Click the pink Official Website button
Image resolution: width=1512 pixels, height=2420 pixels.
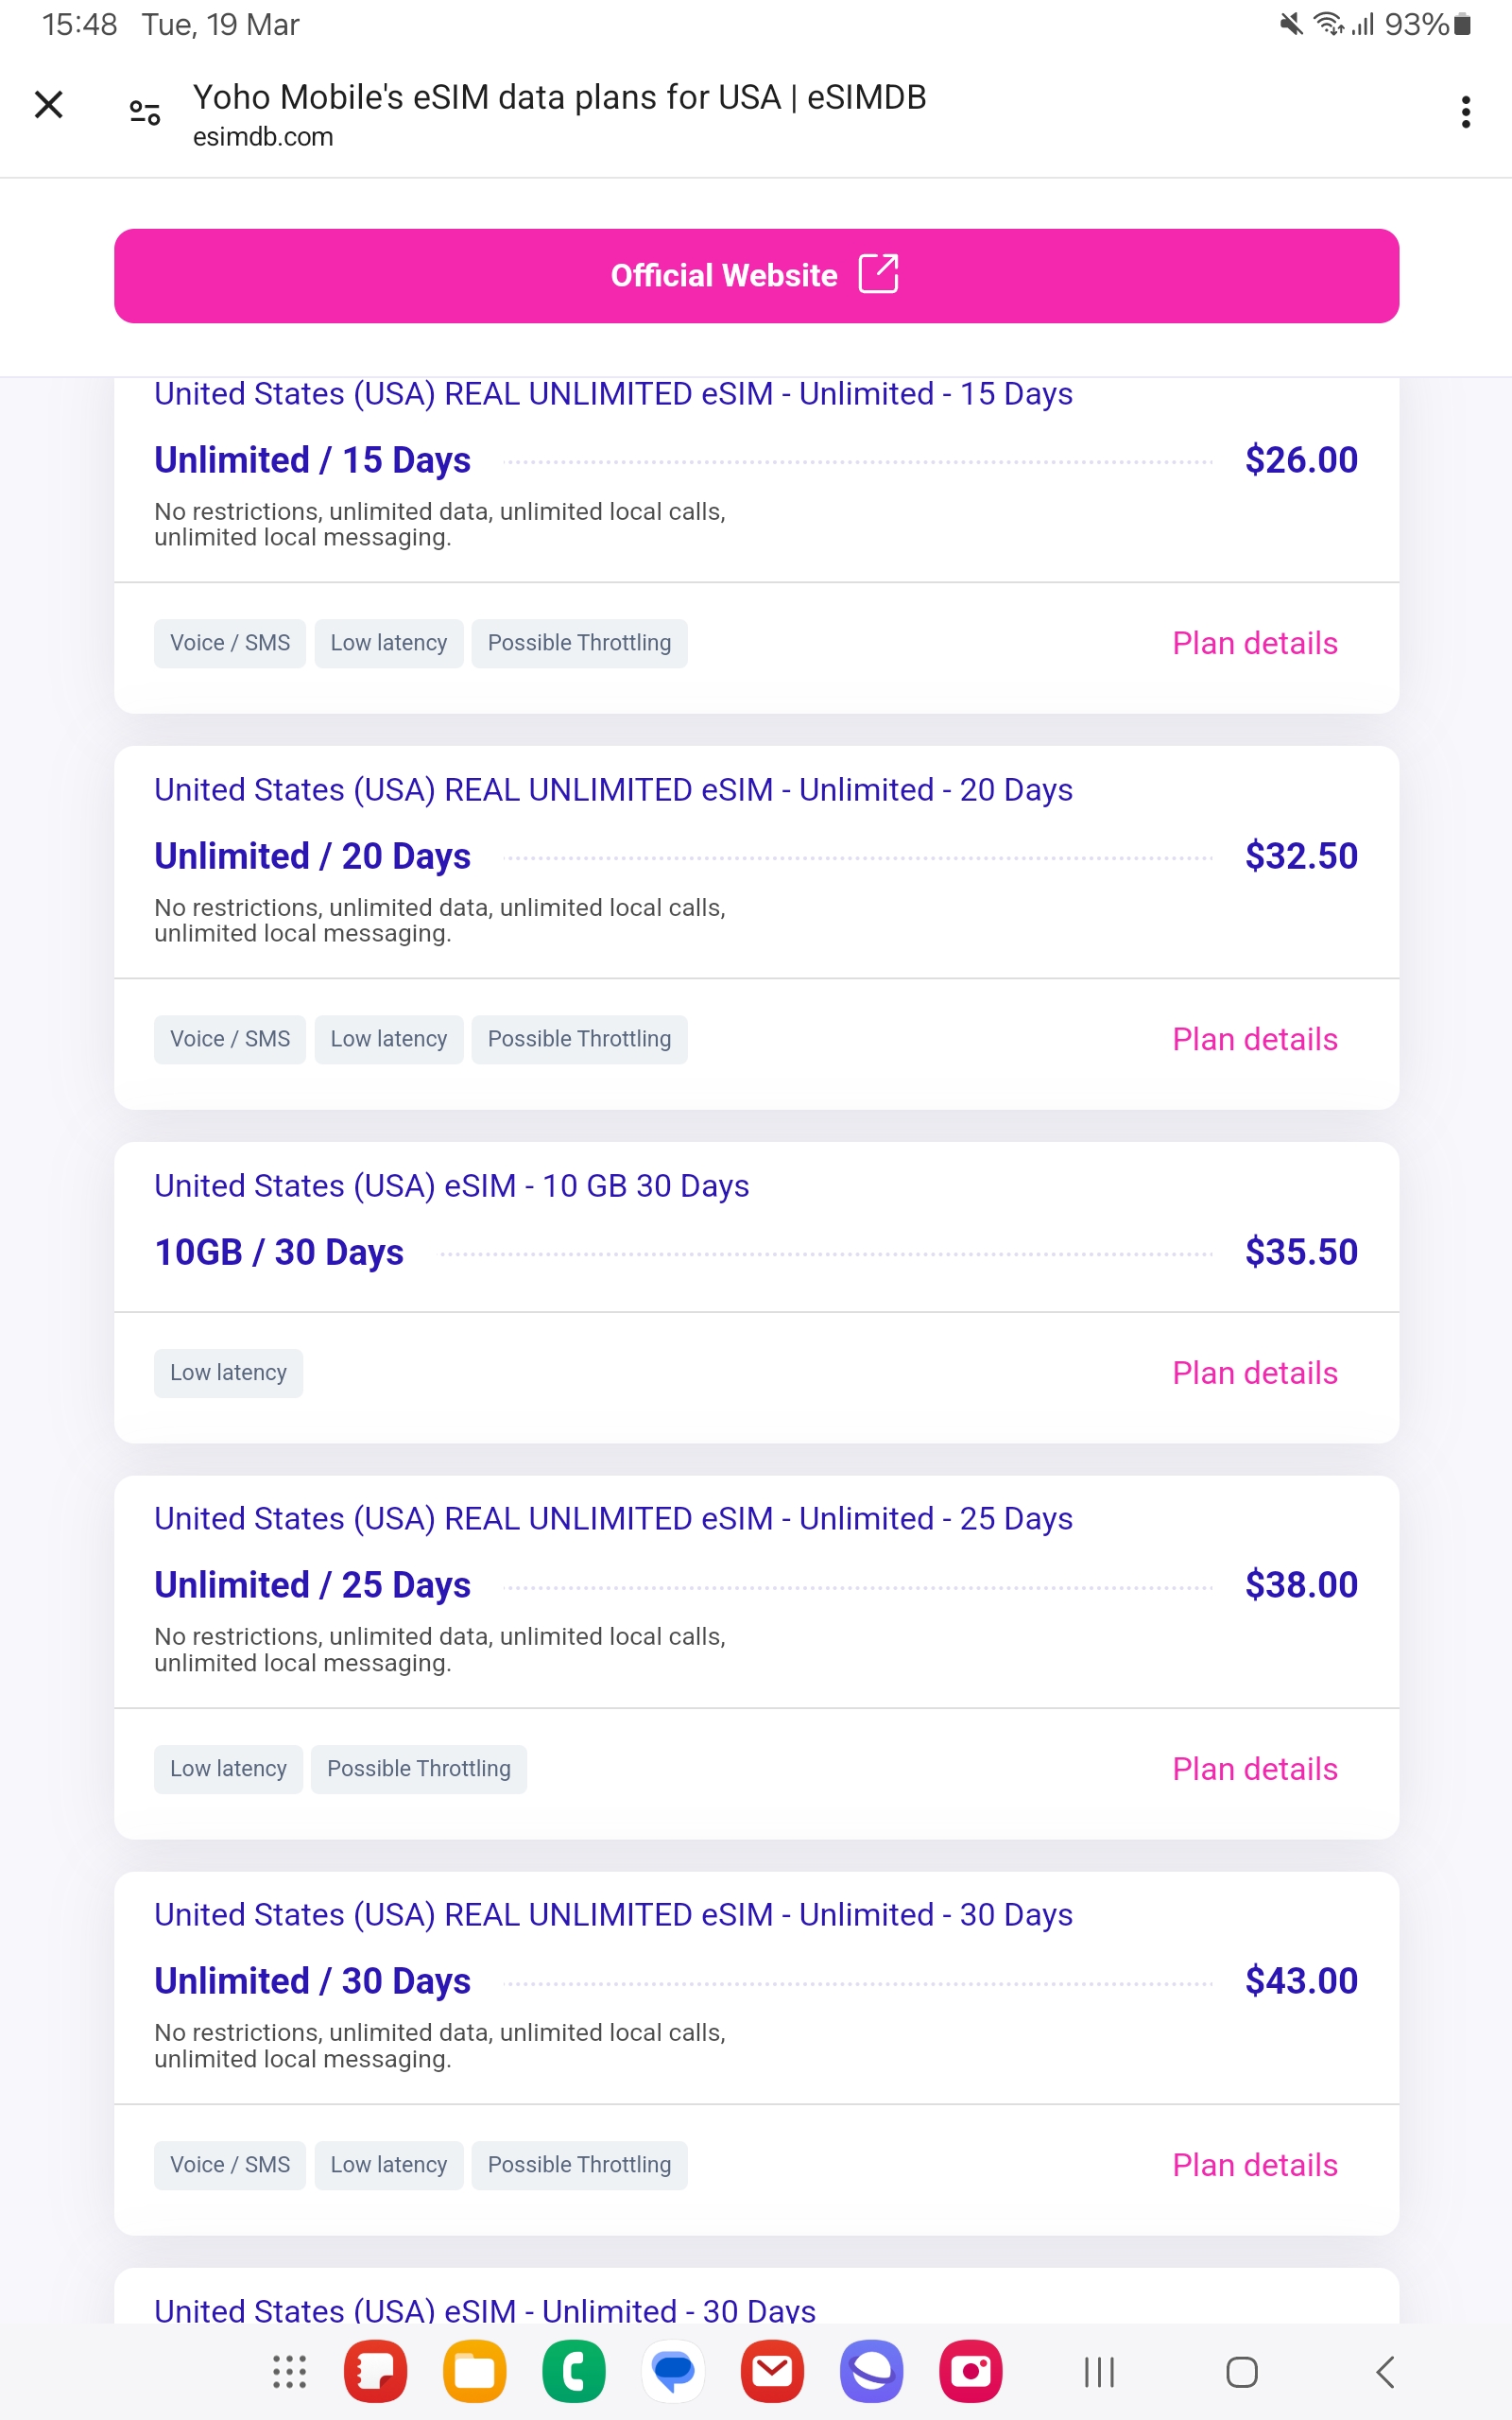pos(756,276)
